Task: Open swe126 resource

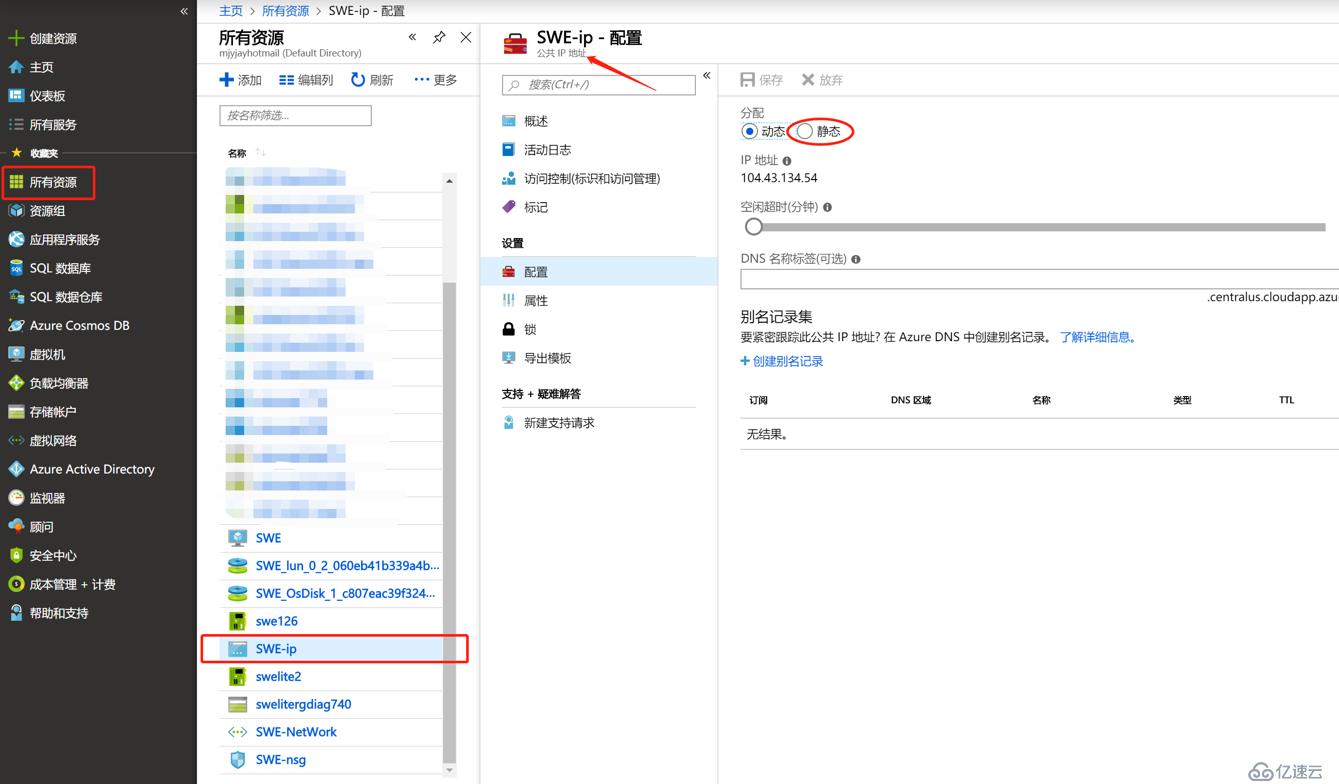Action: (x=276, y=621)
